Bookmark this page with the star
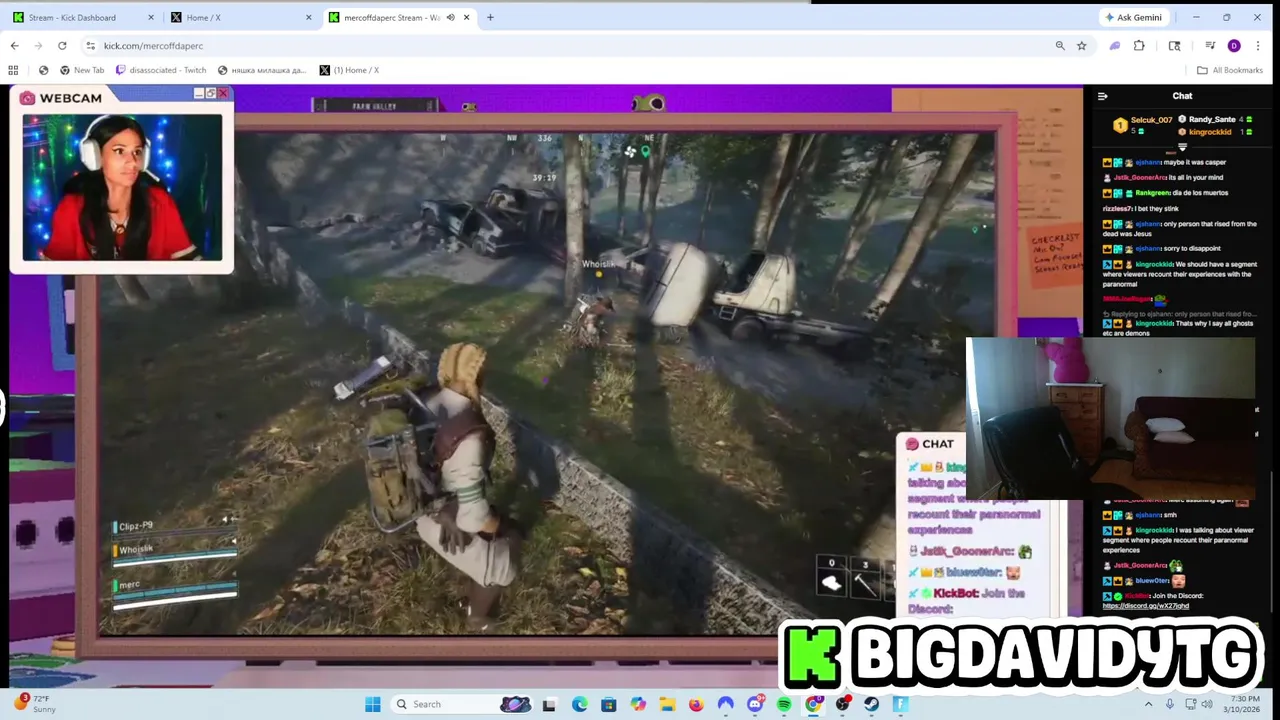 [1081, 45]
